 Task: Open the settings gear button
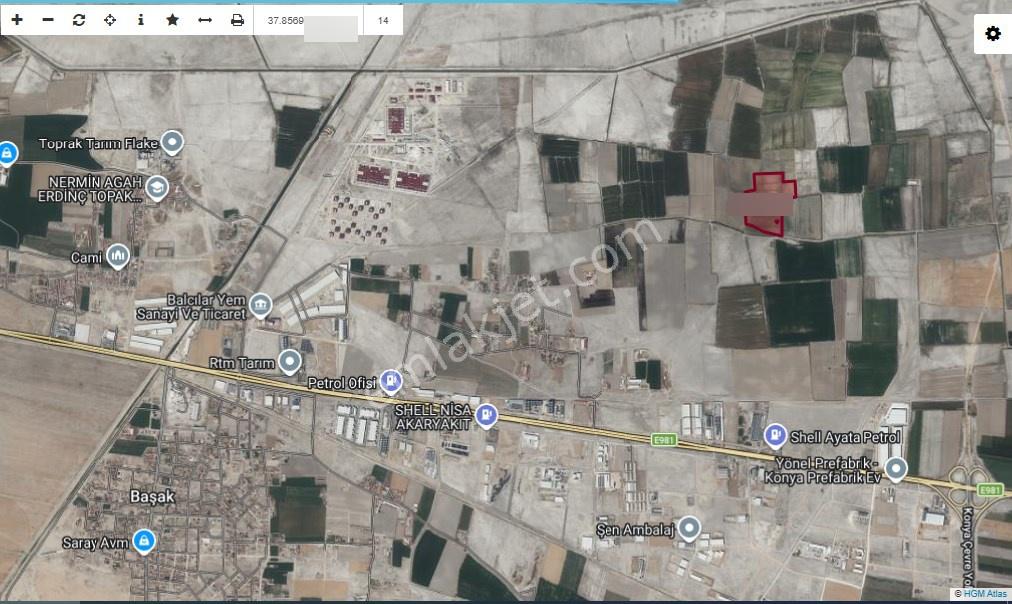[x=993, y=33]
